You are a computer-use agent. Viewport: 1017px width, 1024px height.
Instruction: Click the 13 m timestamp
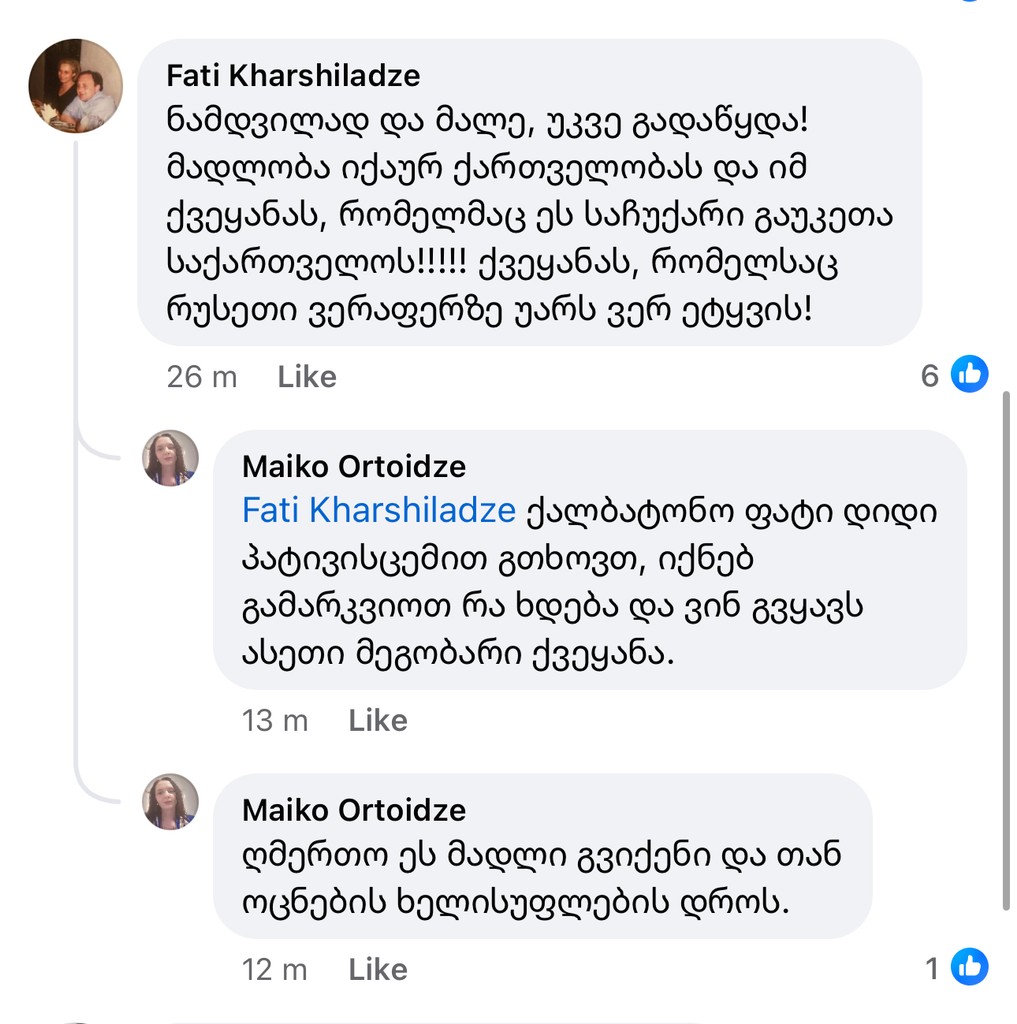coord(274,721)
